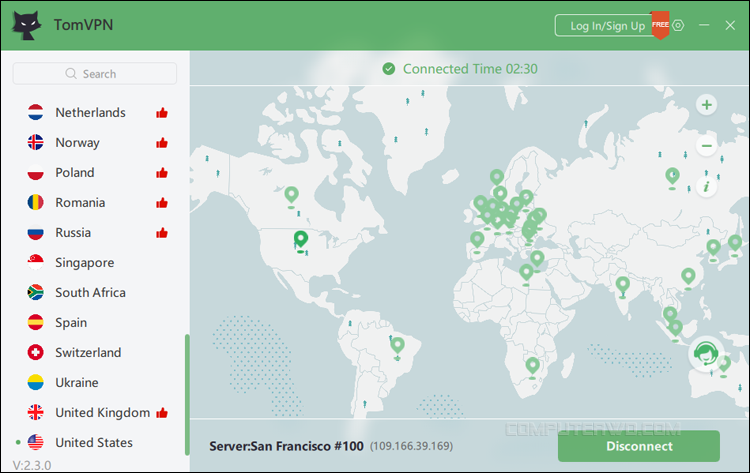Click the Poland flag icon
750x473 pixels.
(x=35, y=173)
